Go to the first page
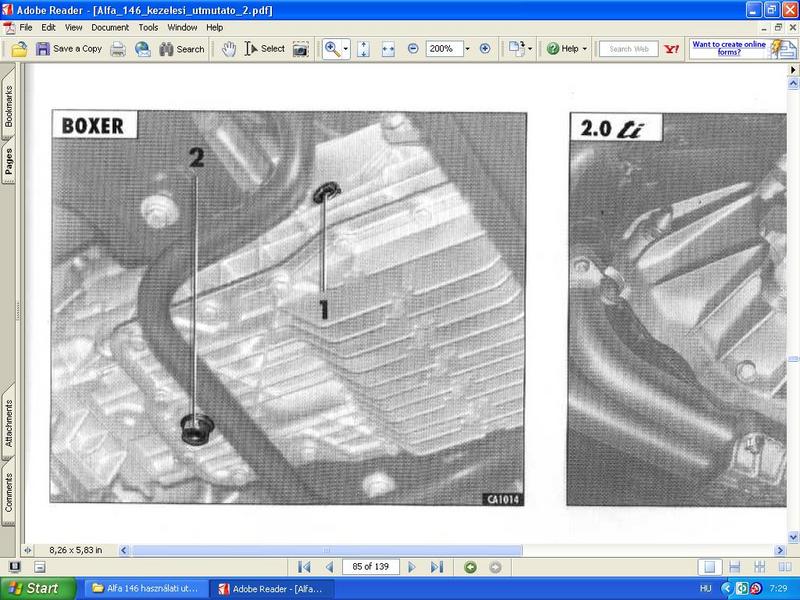The height and width of the screenshot is (600, 800). (304, 567)
